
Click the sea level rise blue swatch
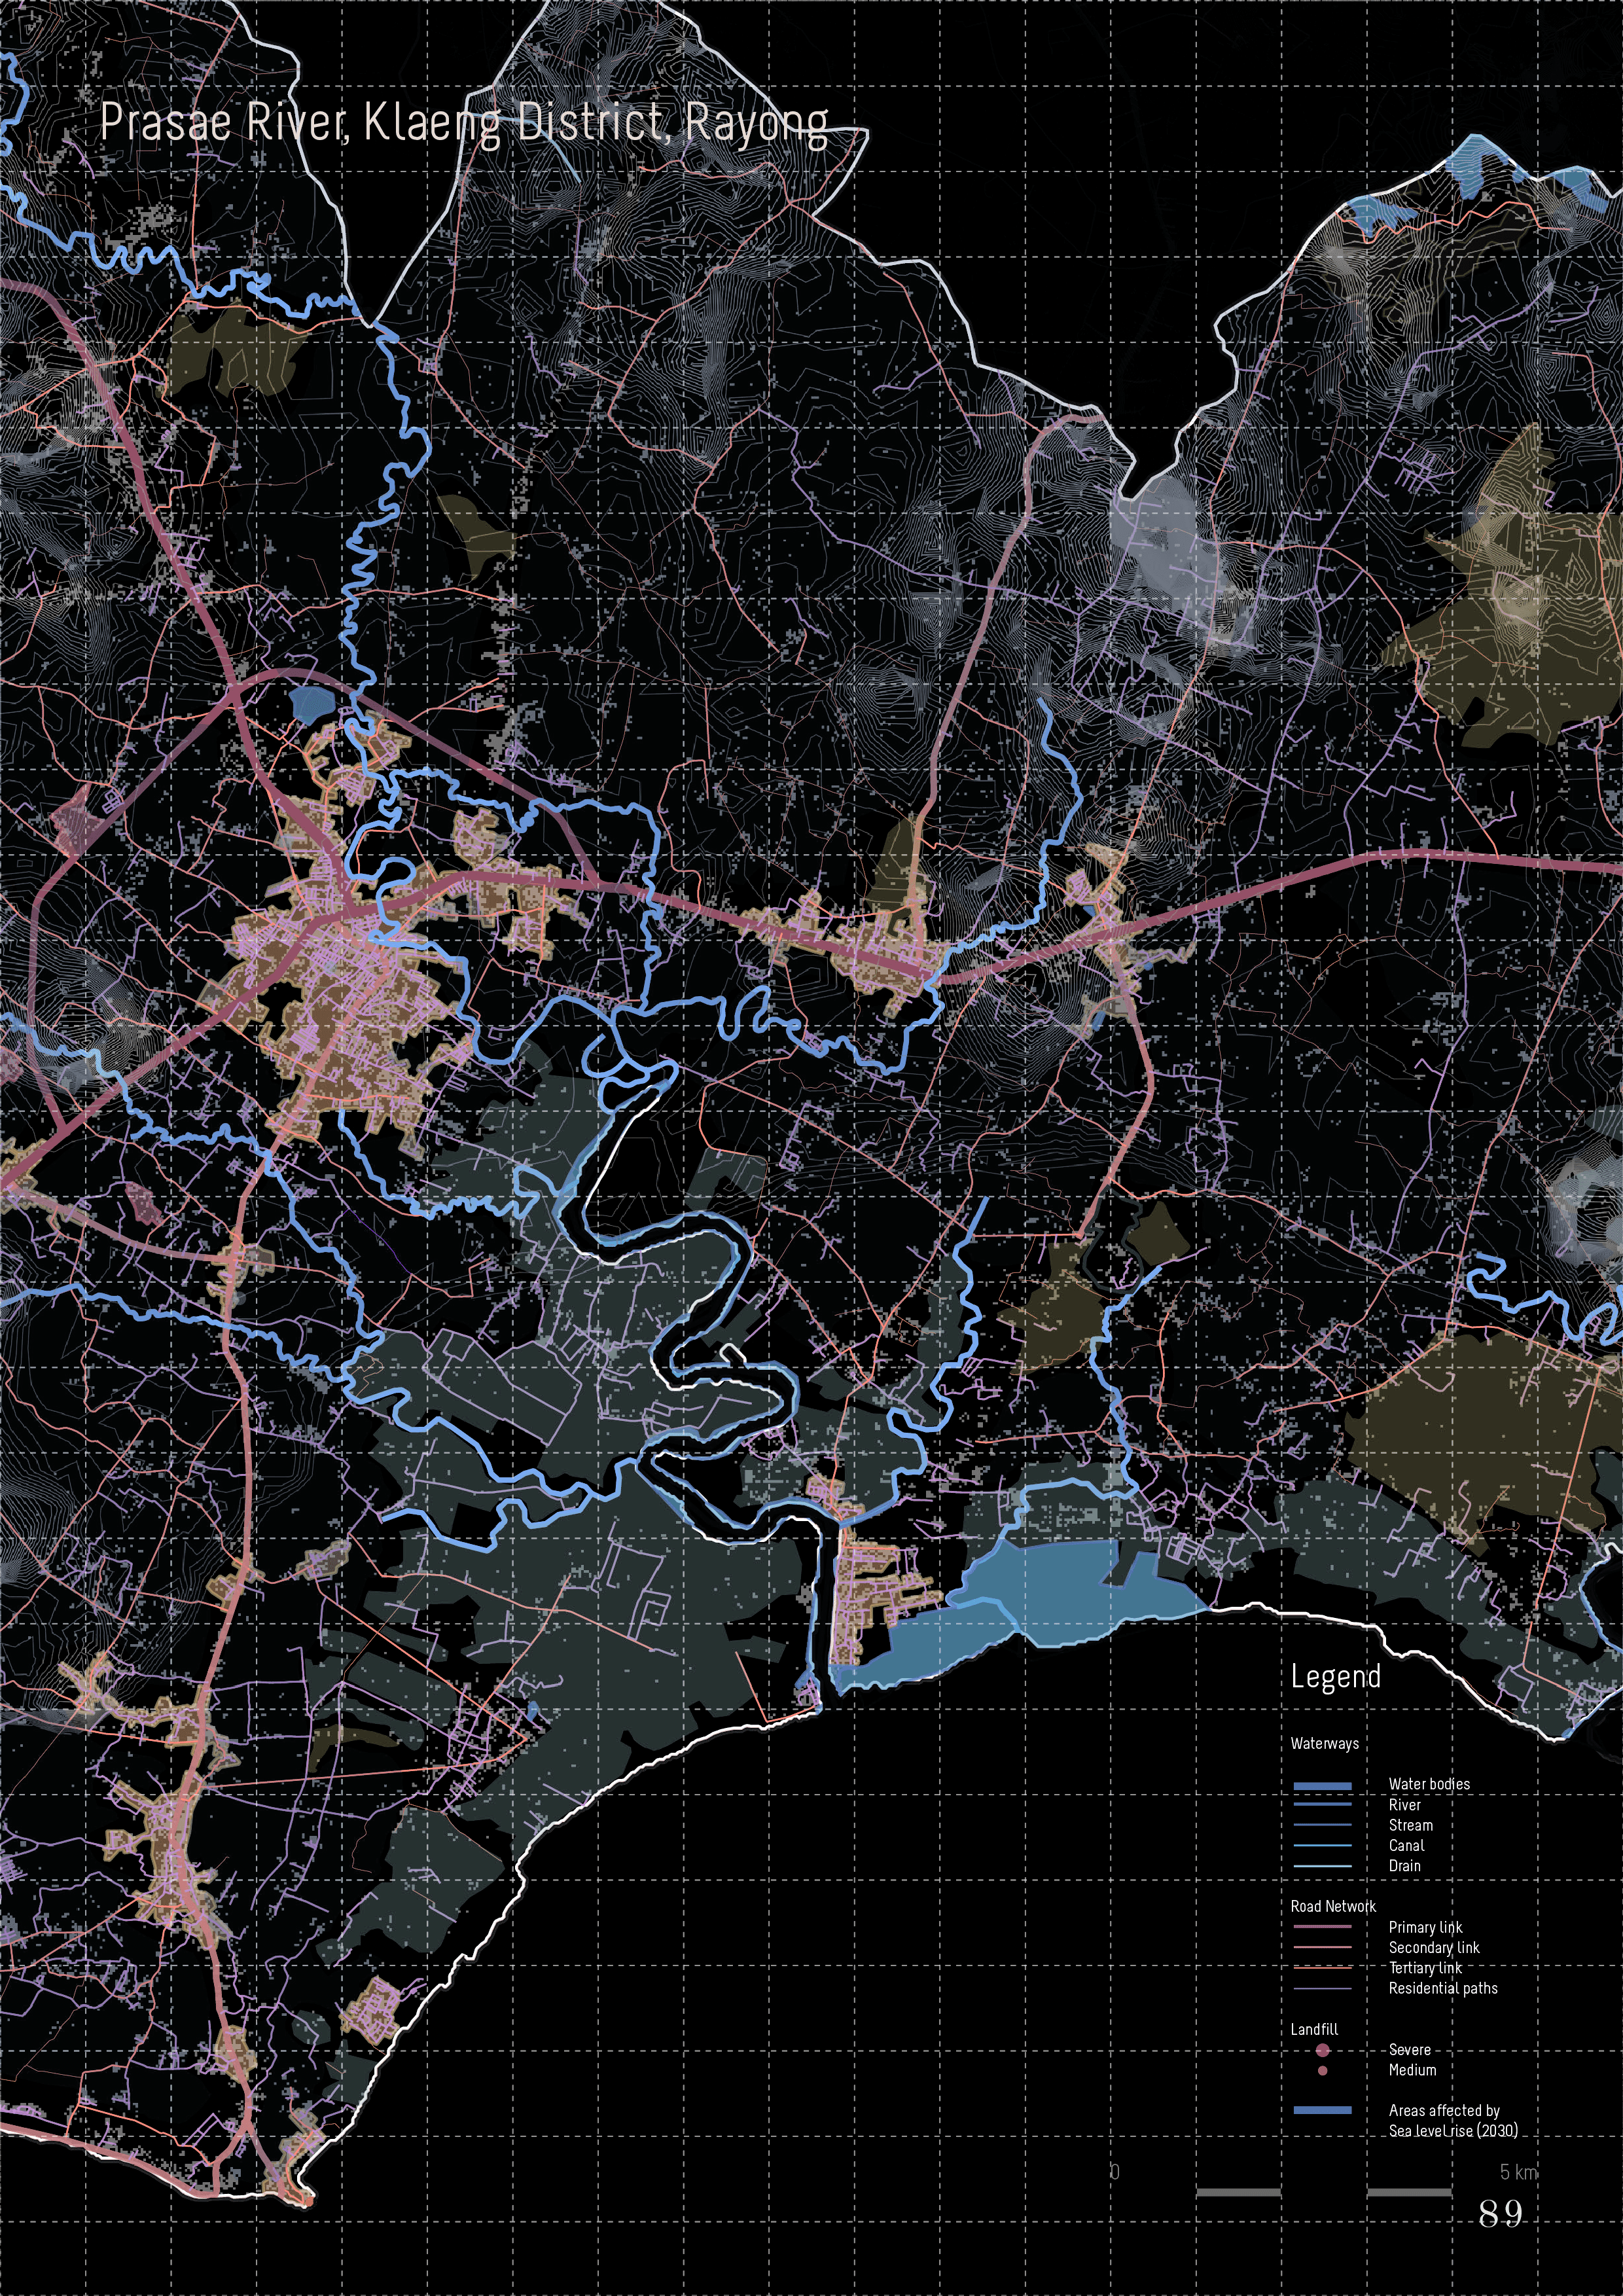pyautogui.click(x=1322, y=2110)
